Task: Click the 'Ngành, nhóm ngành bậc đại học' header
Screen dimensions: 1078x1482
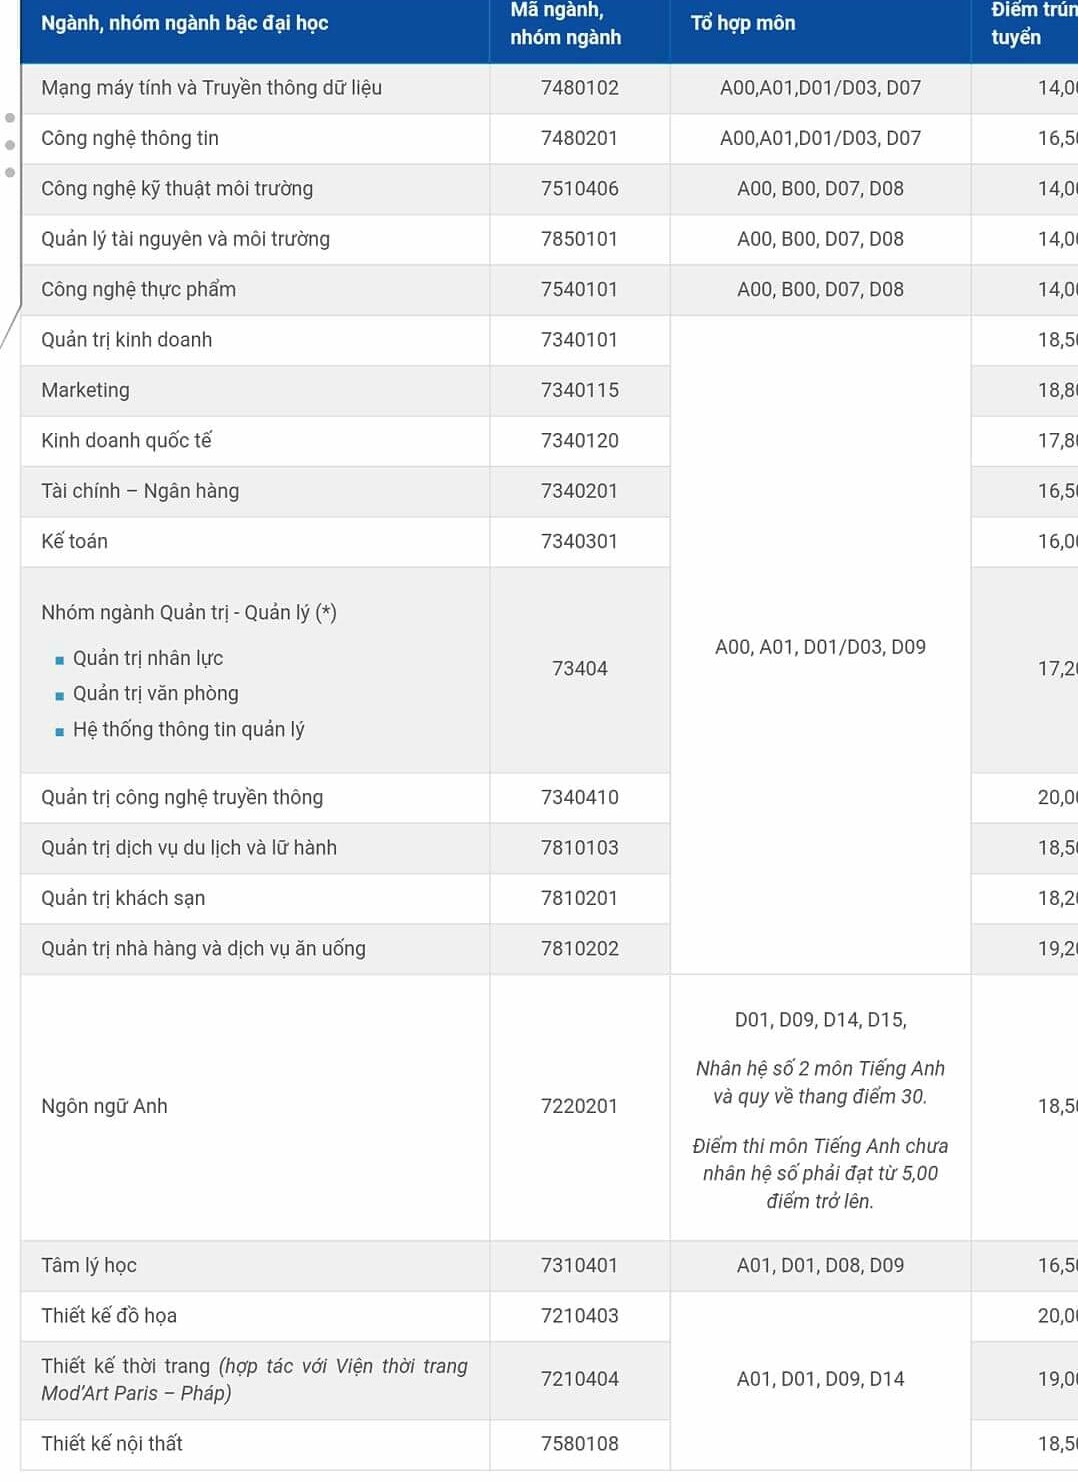Action: click(185, 23)
